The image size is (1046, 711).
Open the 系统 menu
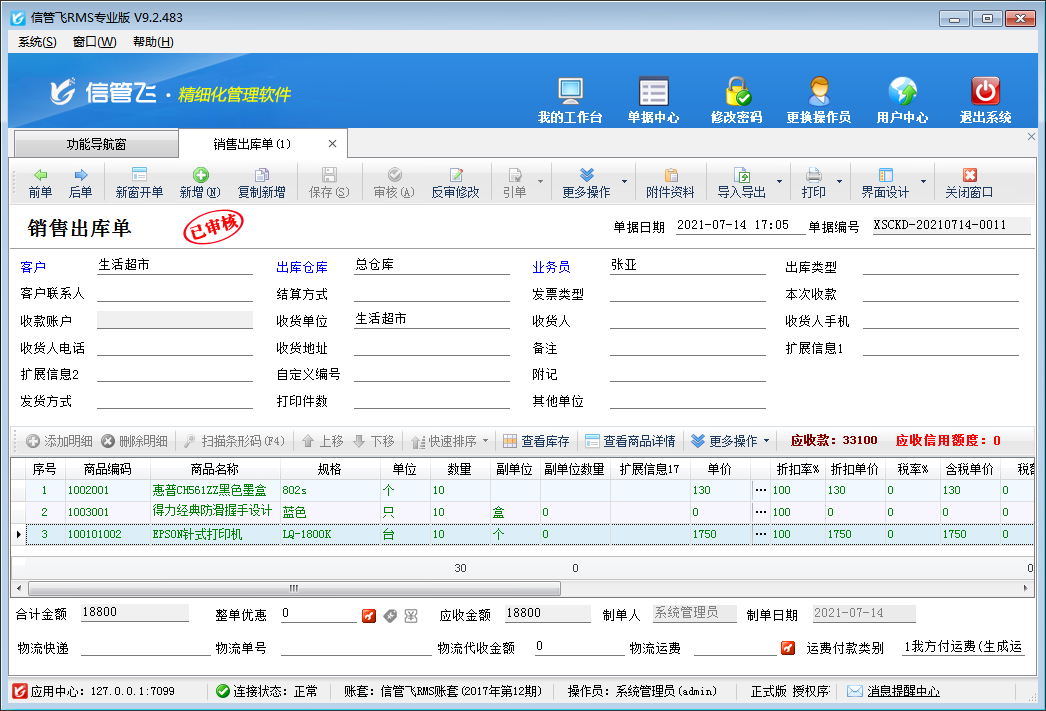(38, 42)
